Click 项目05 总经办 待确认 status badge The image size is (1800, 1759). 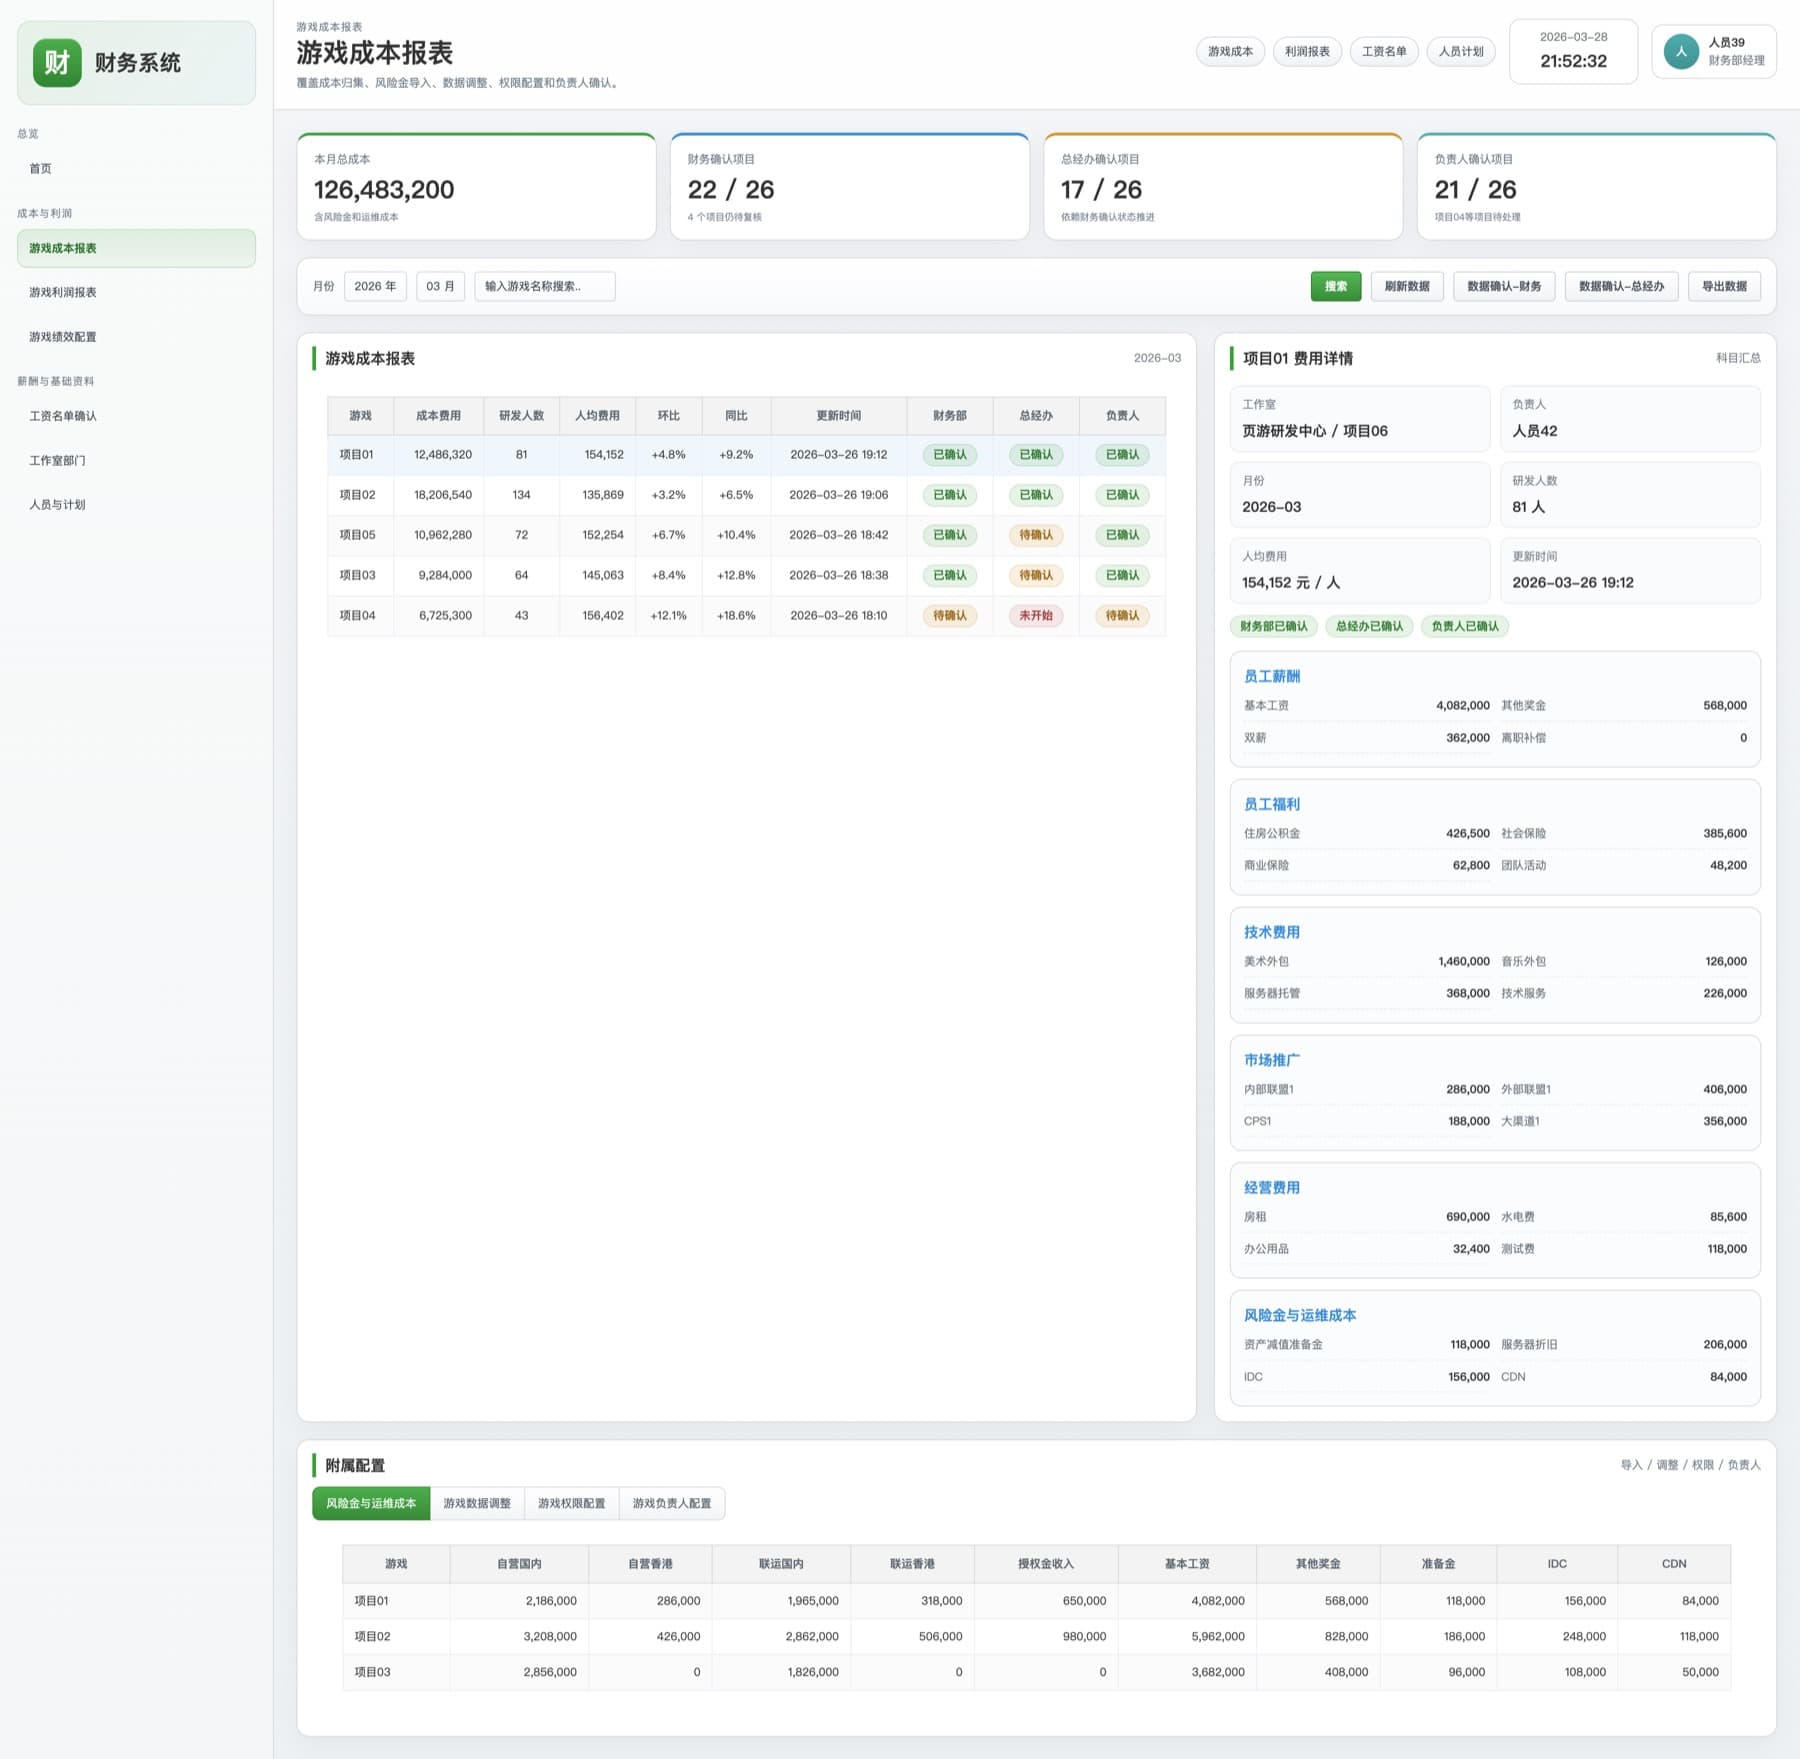click(x=1036, y=535)
